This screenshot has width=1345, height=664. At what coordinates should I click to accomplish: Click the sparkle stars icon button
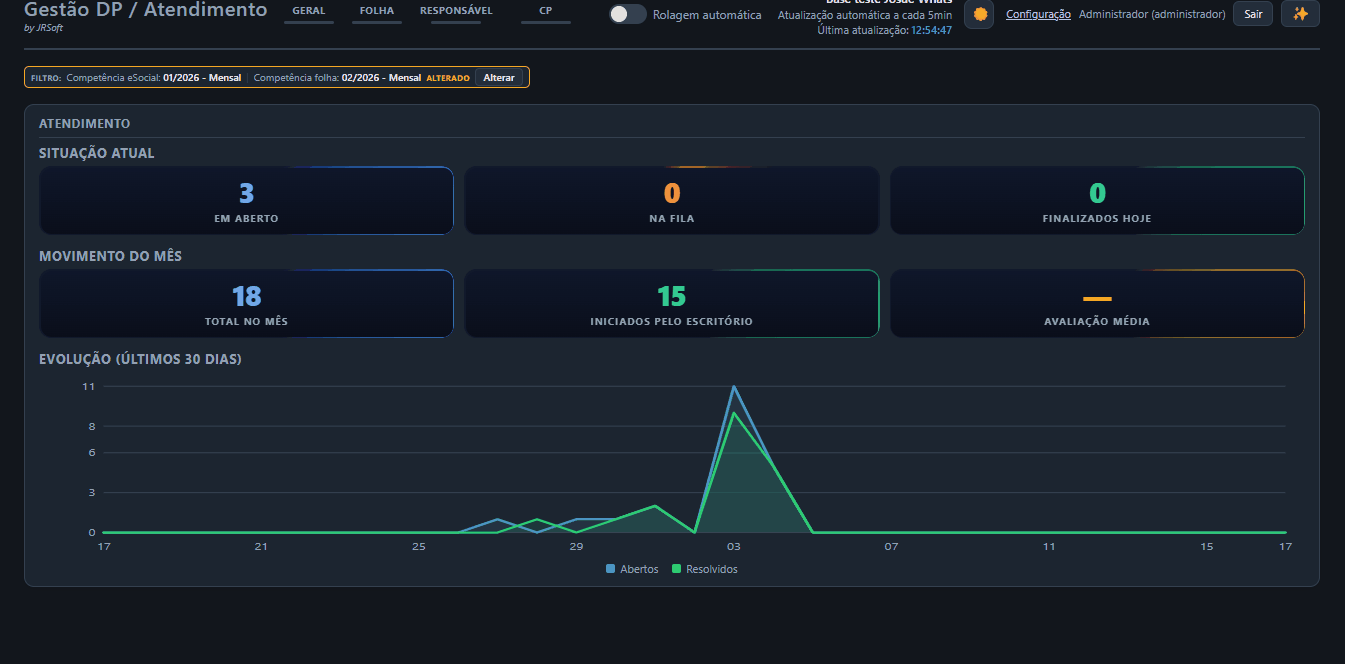click(x=1300, y=14)
